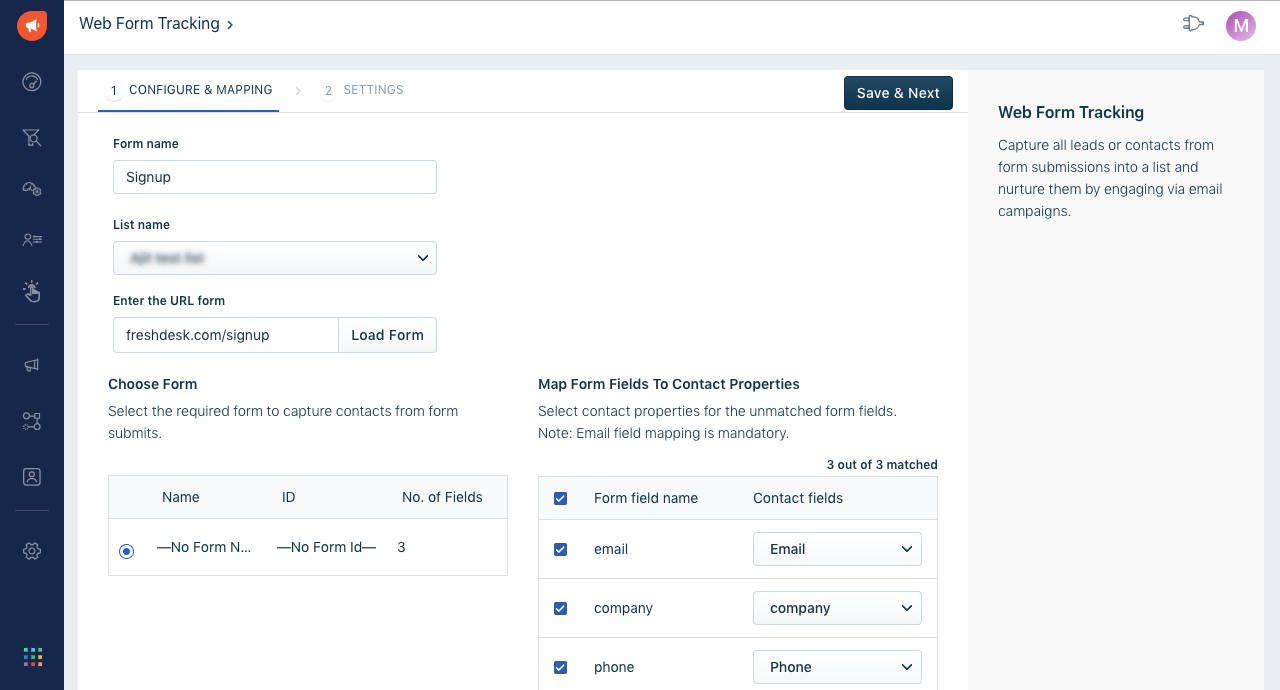Click the Form name input field
The width and height of the screenshot is (1280, 690).
click(x=275, y=177)
